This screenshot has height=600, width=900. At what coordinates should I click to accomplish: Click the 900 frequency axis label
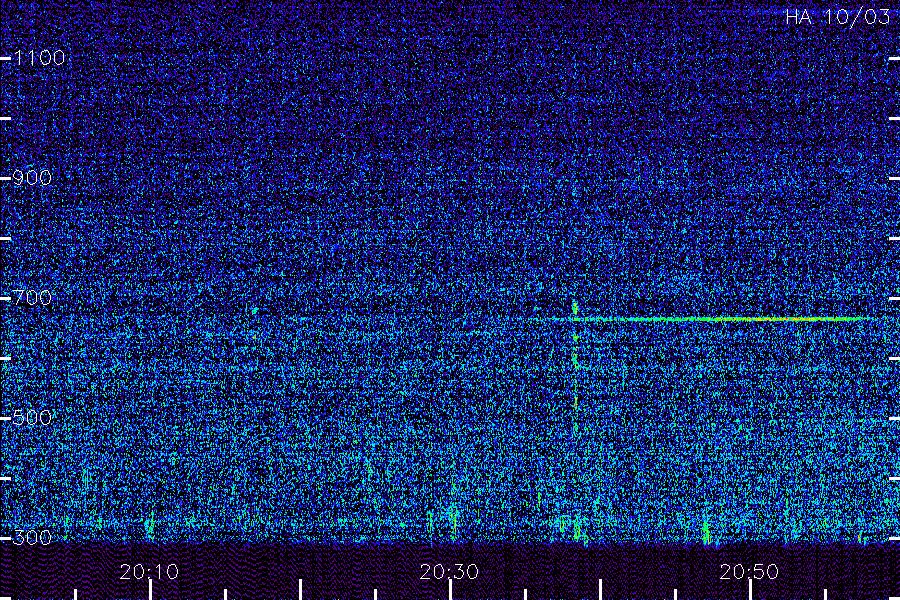(32, 178)
